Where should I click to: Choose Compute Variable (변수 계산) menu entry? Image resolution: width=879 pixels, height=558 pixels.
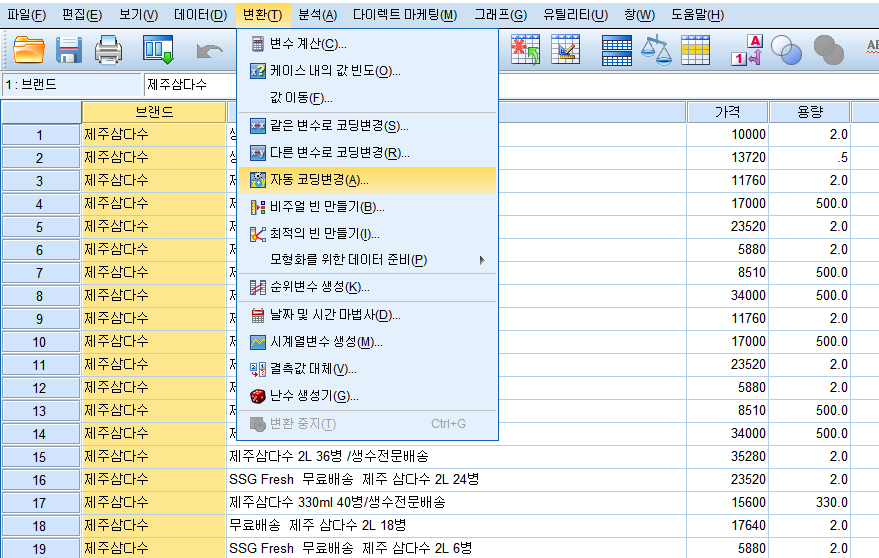[x=367, y=44]
